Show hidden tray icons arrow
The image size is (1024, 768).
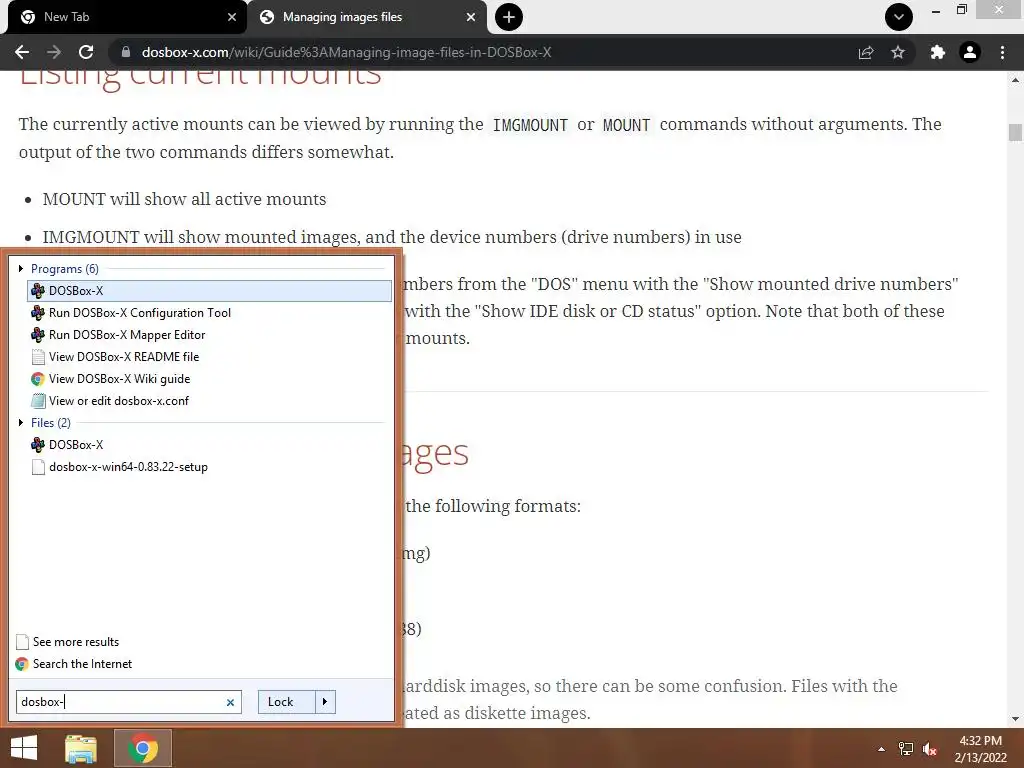click(x=881, y=749)
